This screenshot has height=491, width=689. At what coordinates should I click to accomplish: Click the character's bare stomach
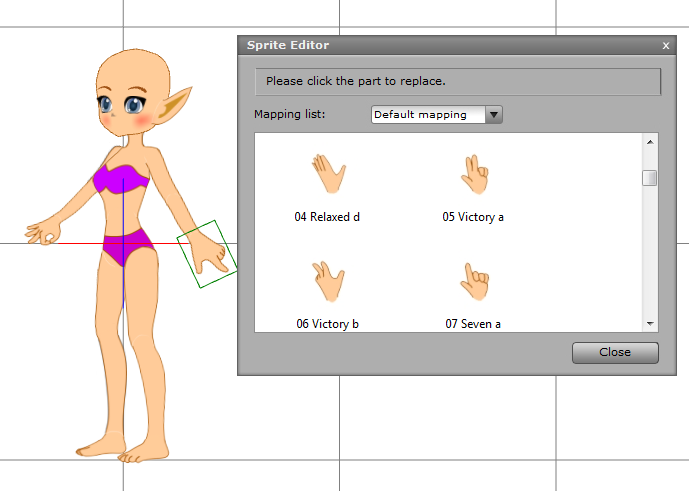[123, 212]
